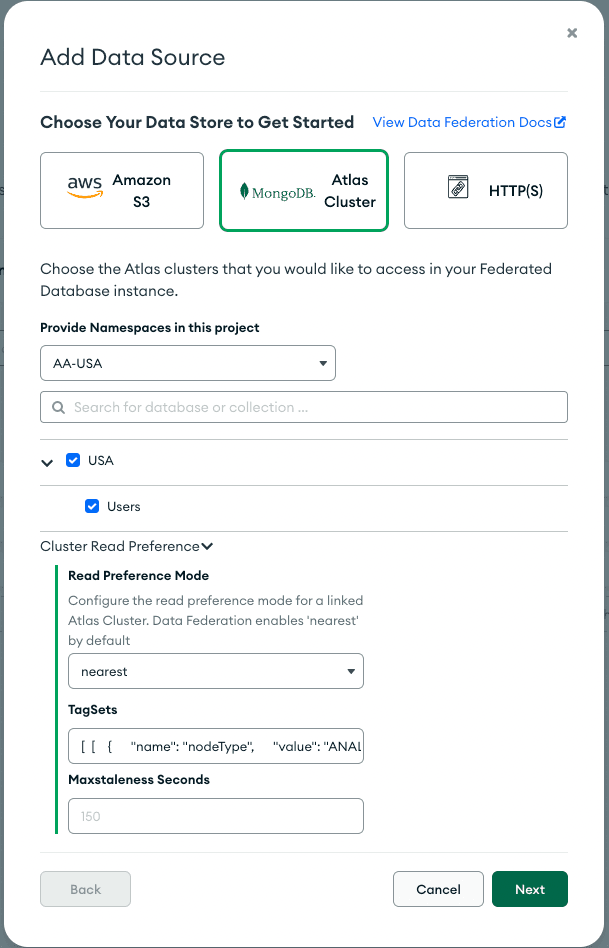Open View Data Federation Docs link
The width and height of the screenshot is (609, 948).
[462, 122]
